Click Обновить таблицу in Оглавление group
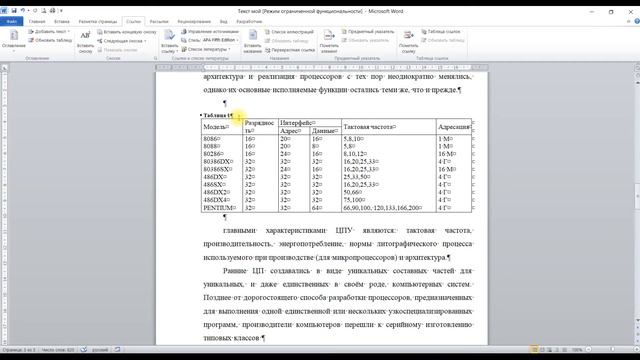 coord(50,40)
